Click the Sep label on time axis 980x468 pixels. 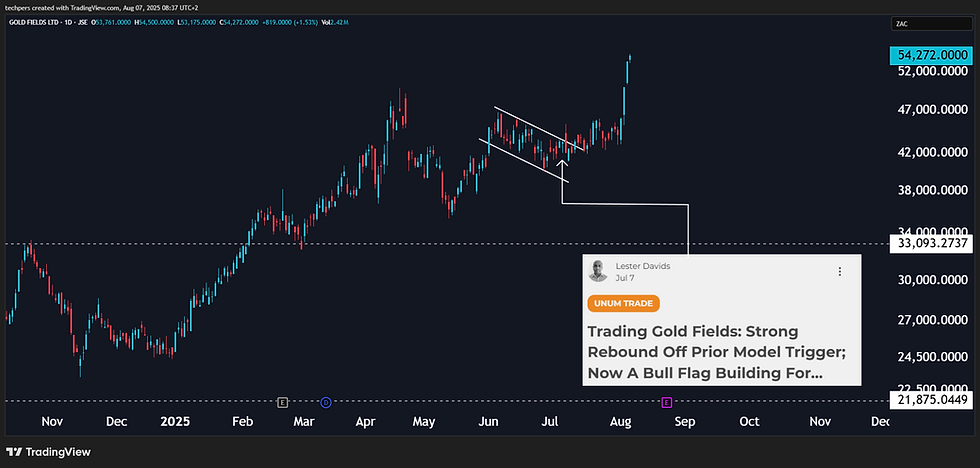685,422
